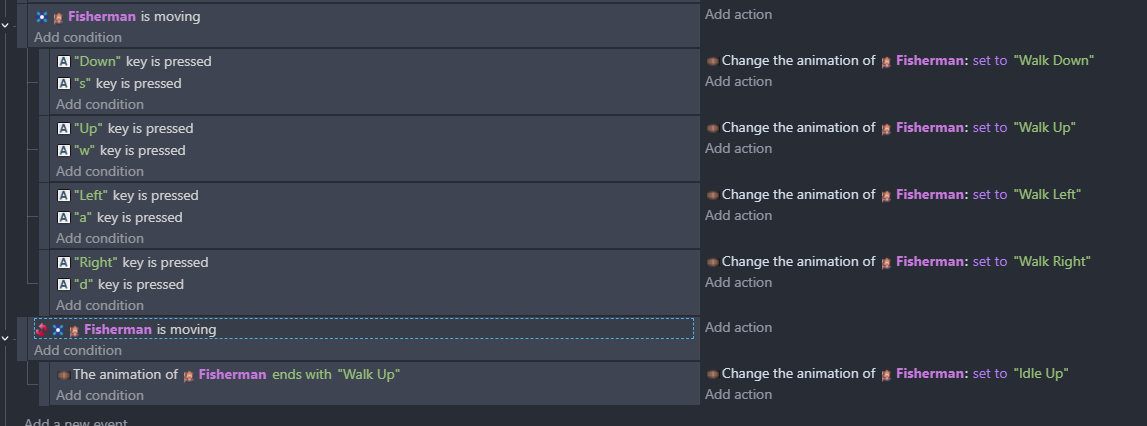1147x426 pixels.
Task: Click keyboard icon beside "w" key condition
Action: (x=64, y=151)
